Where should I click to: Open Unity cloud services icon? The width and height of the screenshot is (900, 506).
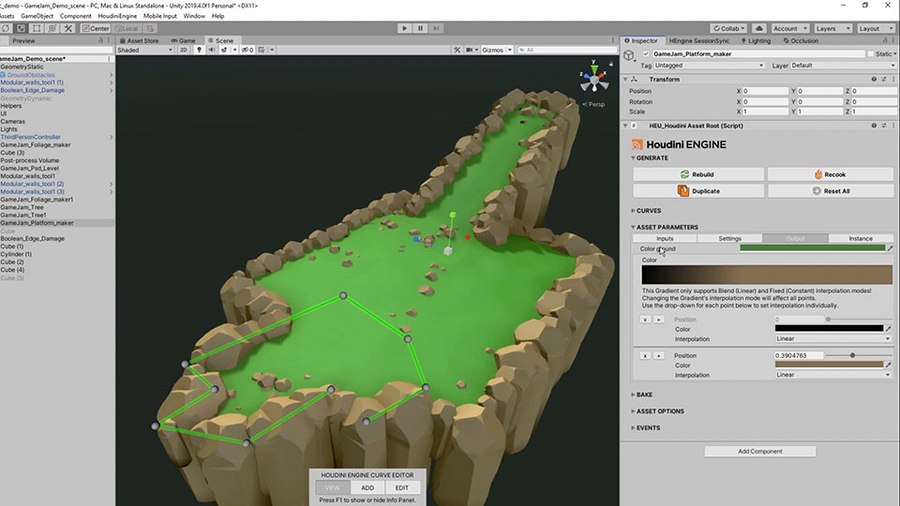pyautogui.click(x=759, y=28)
